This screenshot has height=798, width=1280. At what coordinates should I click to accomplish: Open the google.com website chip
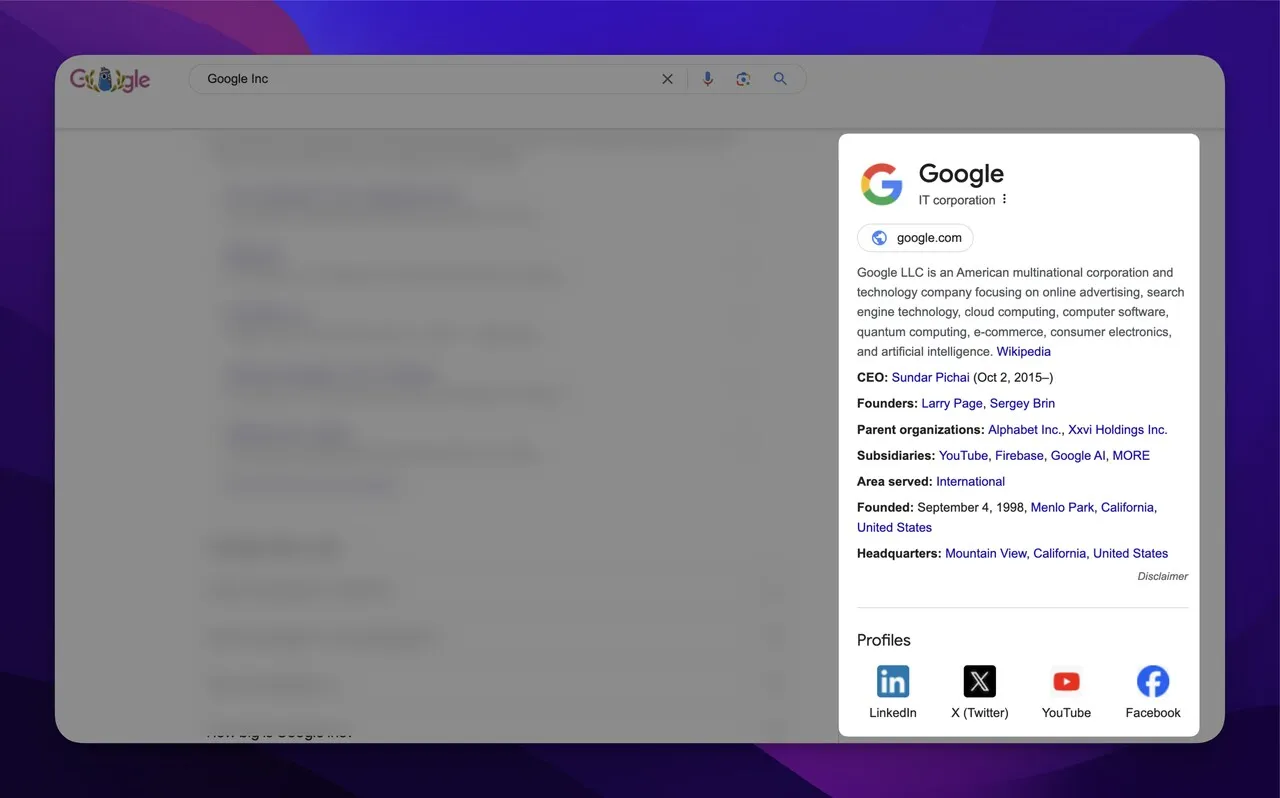click(x=915, y=238)
